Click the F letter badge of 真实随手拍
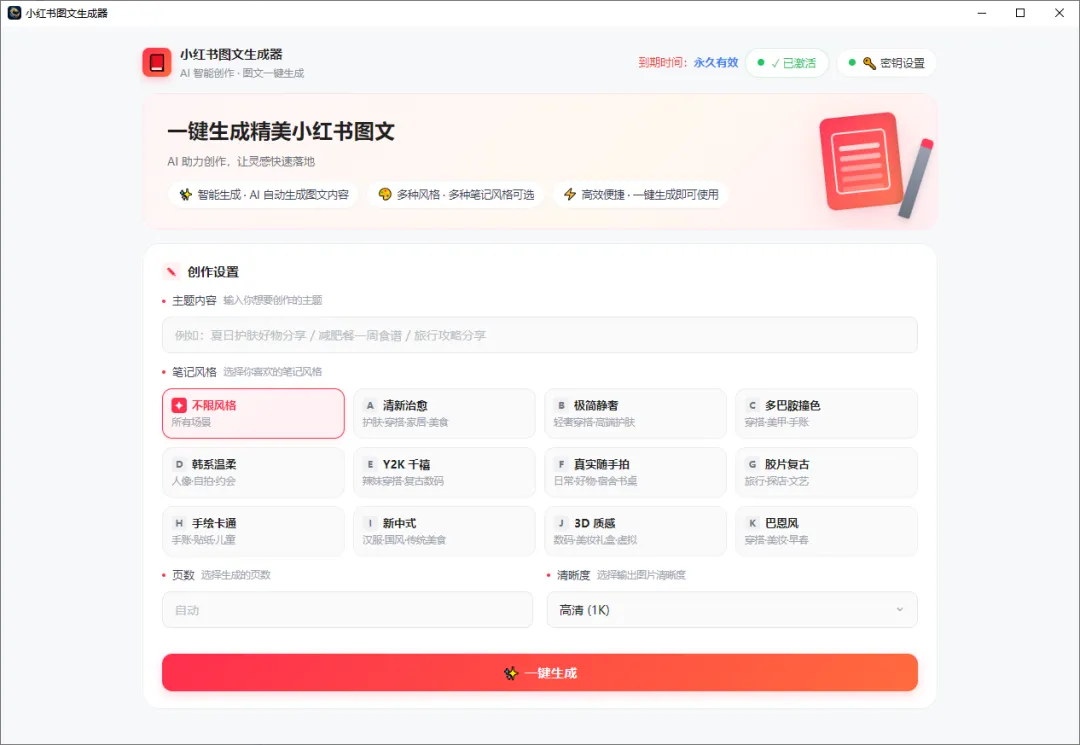The width and height of the screenshot is (1080, 745). (561, 464)
